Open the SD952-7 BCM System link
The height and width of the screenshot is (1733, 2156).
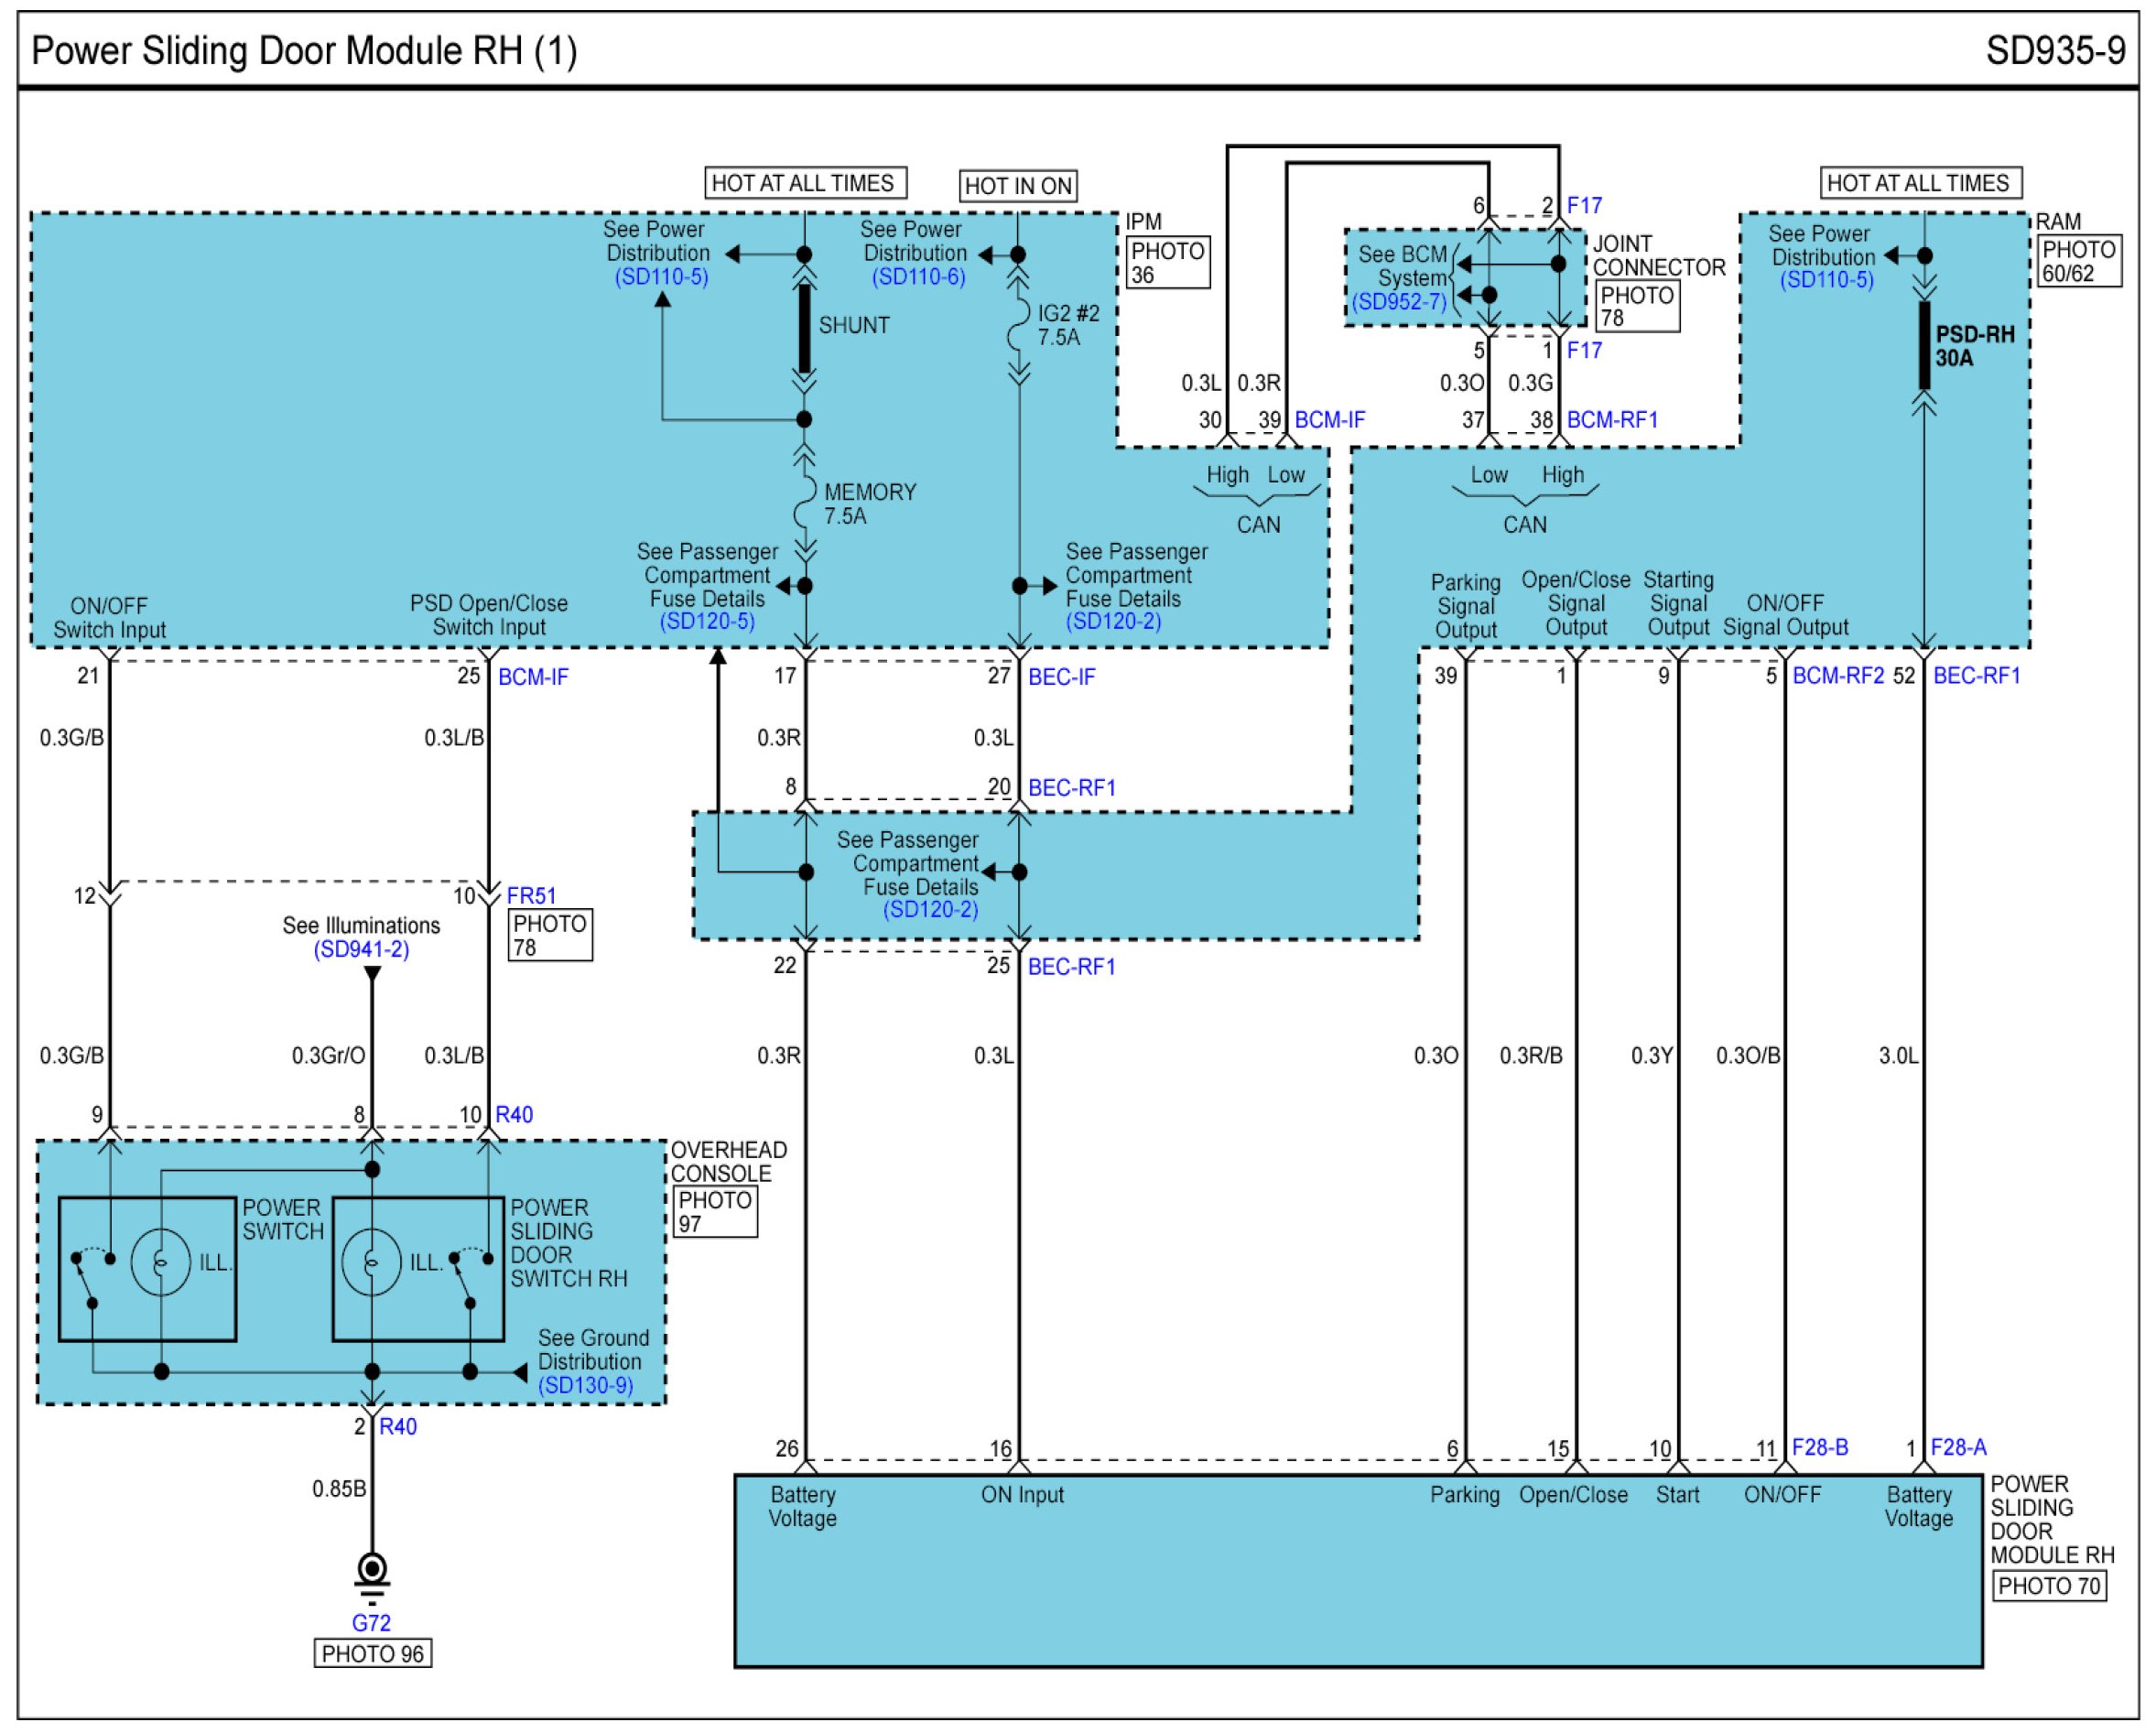pos(1399,302)
